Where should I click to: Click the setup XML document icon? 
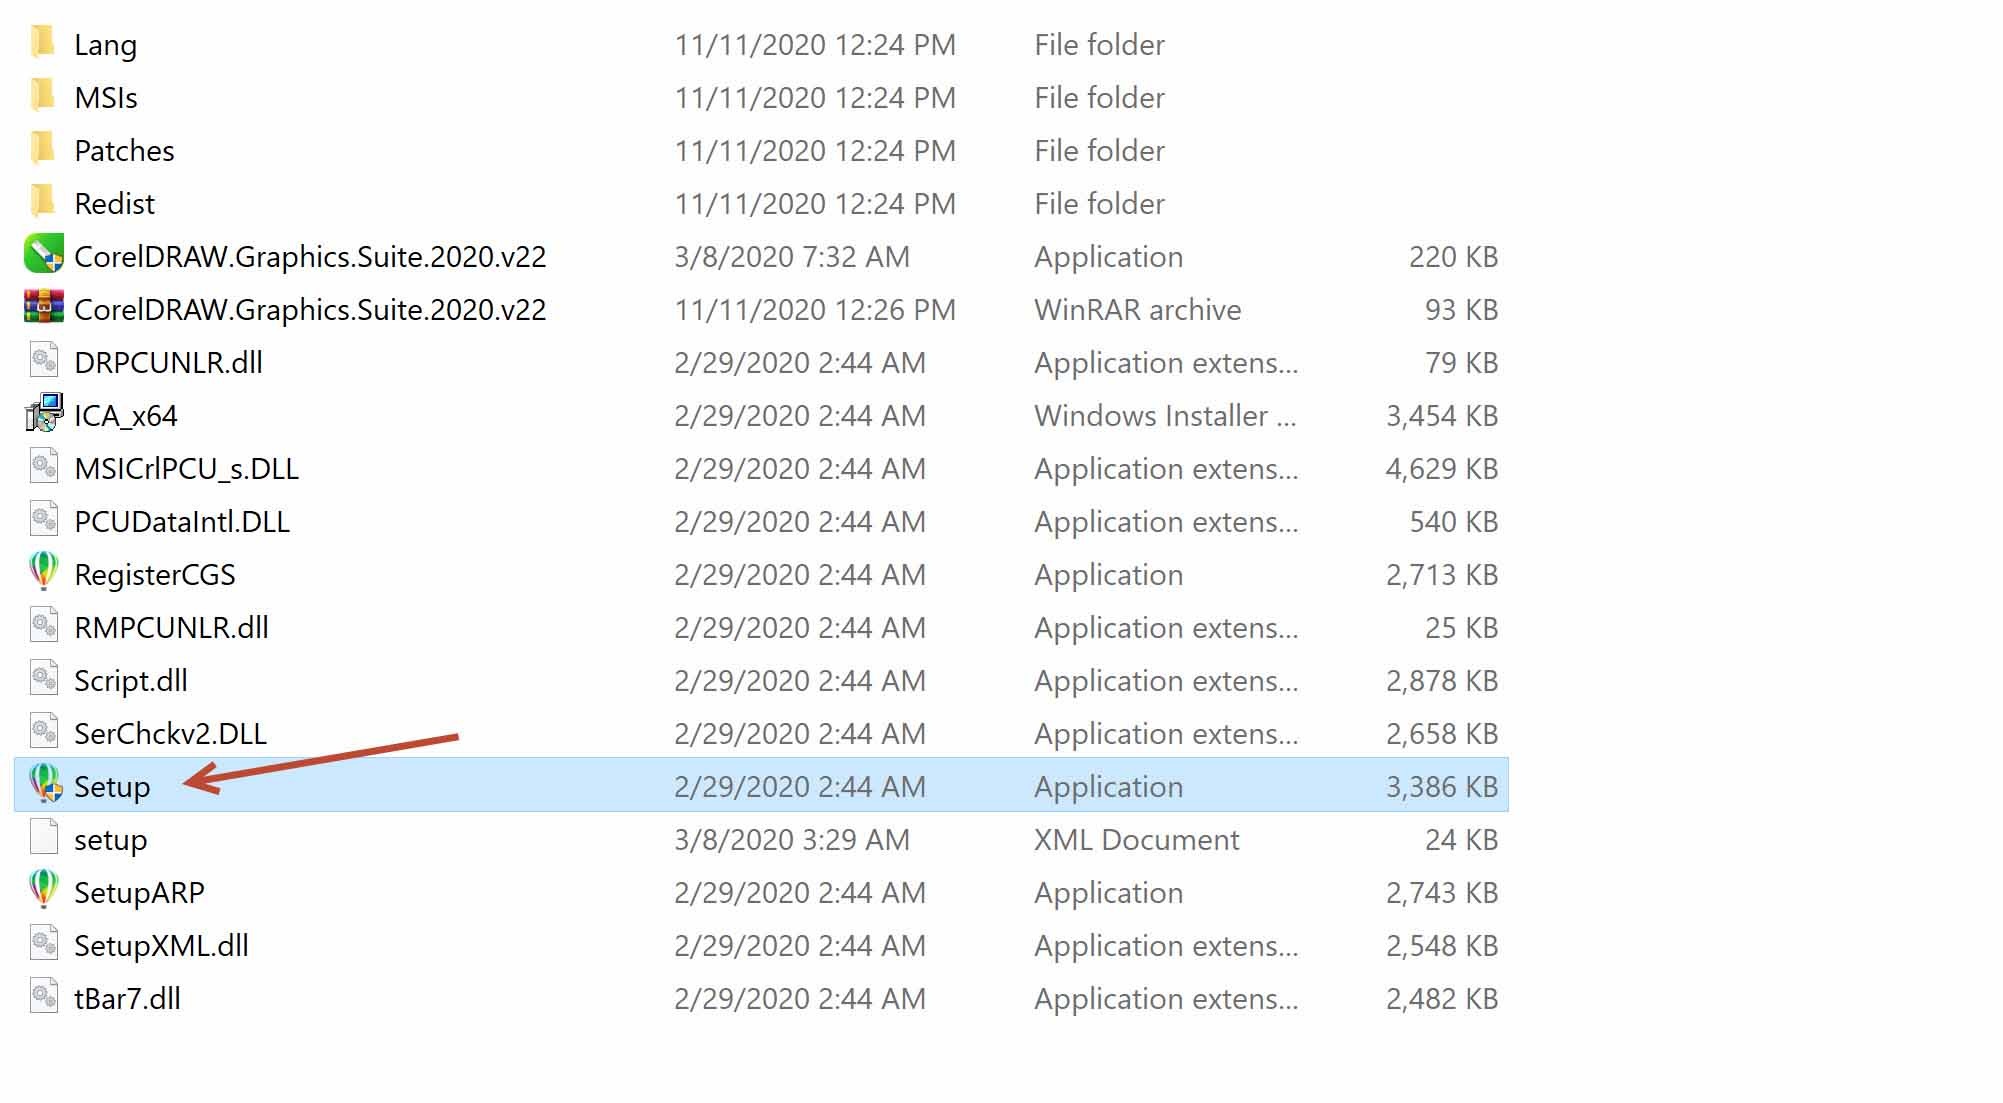44,838
